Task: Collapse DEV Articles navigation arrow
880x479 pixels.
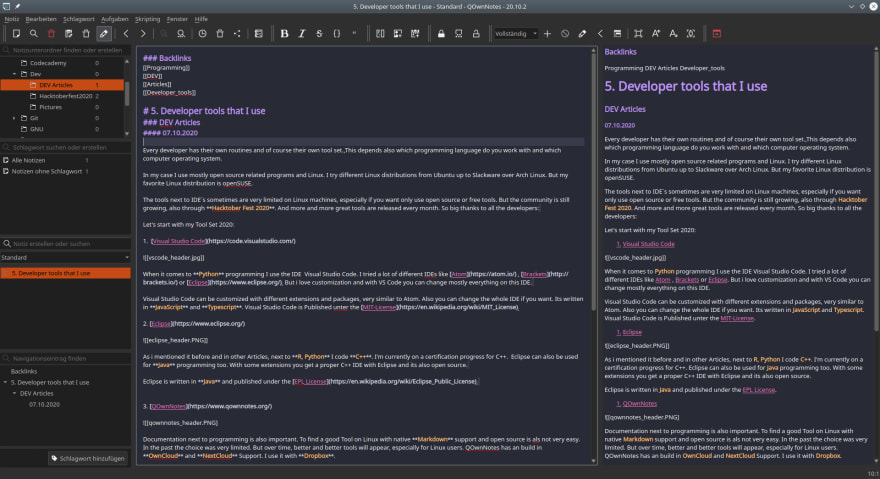Action: [15, 394]
